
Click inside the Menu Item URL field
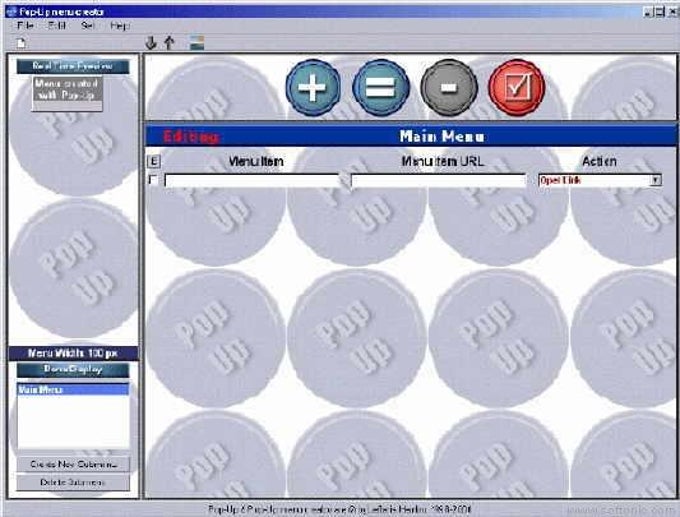[x=438, y=180]
